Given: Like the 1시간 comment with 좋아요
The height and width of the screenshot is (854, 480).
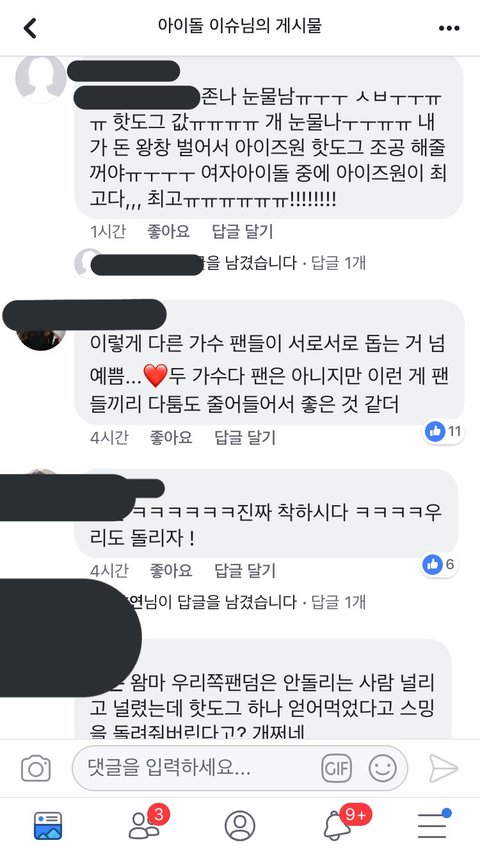Looking at the screenshot, I should (x=168, y=231).
